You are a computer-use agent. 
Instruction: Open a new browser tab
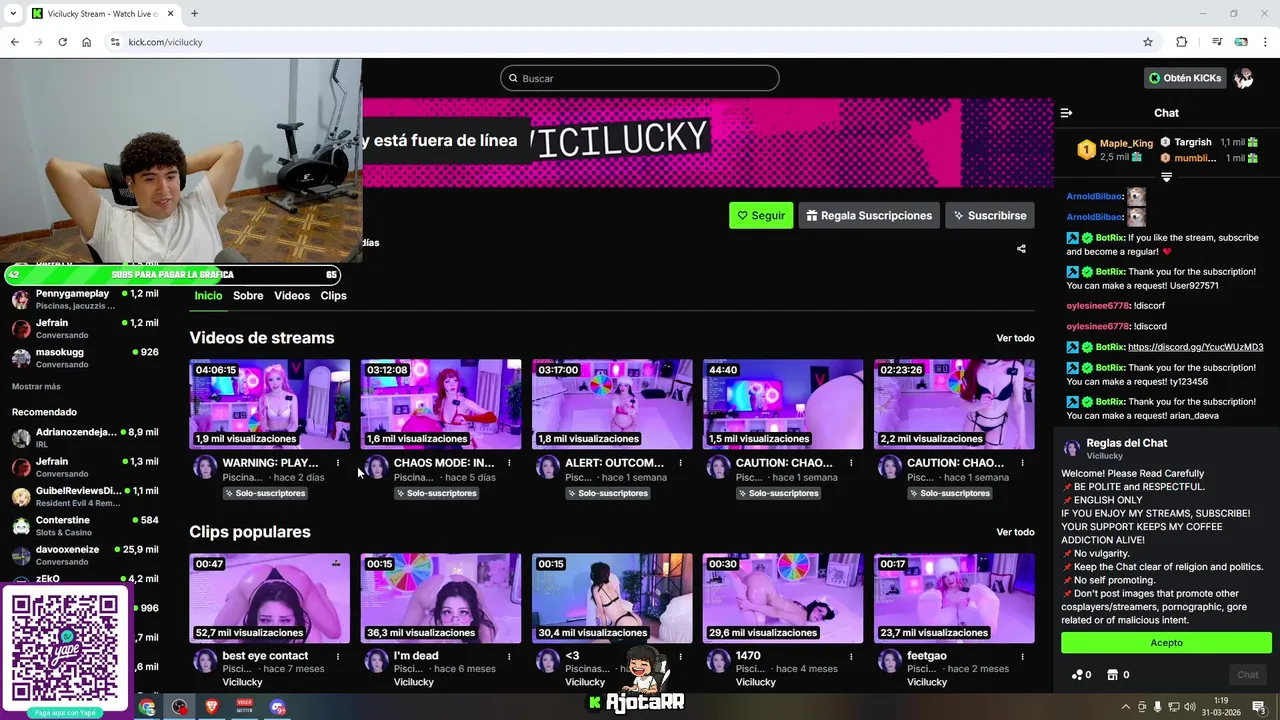pos(194,14)
